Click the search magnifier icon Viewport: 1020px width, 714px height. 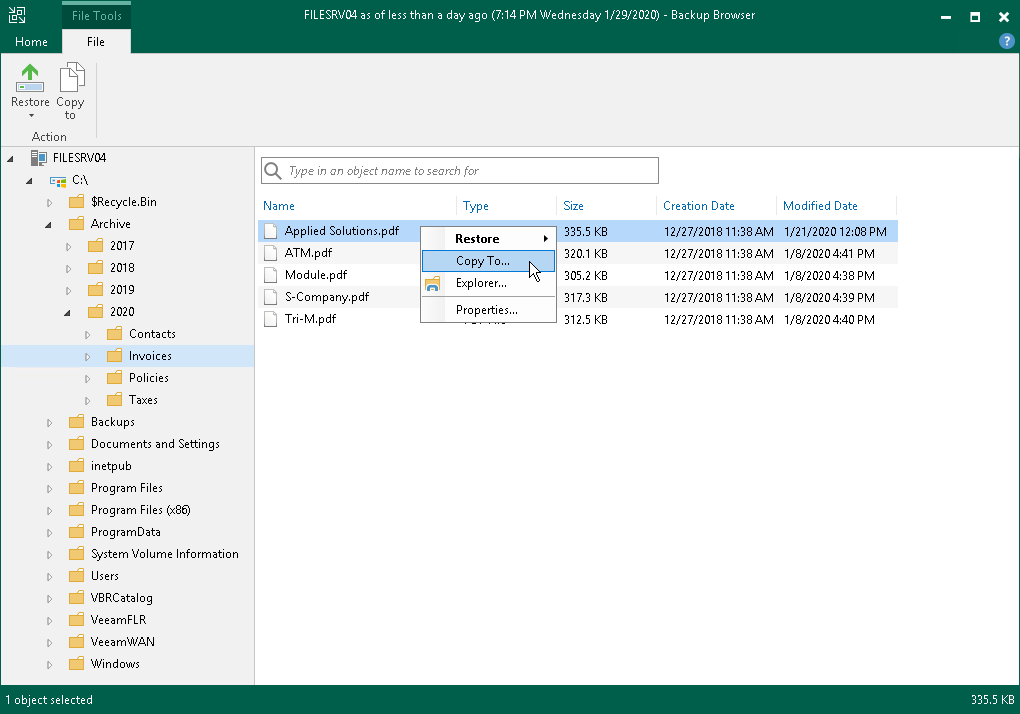click(272, 171)
